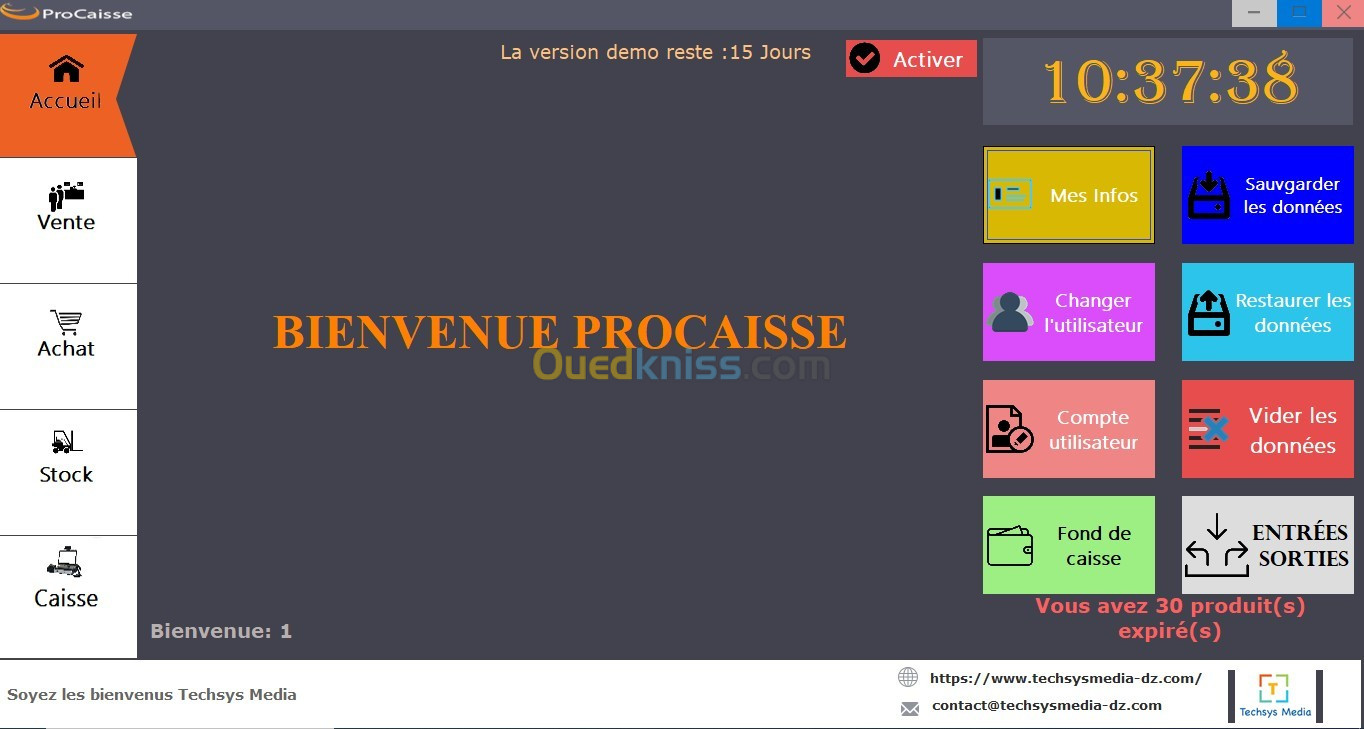Click Vider les données
The image size is (1364, 729).
point(1268,429)
